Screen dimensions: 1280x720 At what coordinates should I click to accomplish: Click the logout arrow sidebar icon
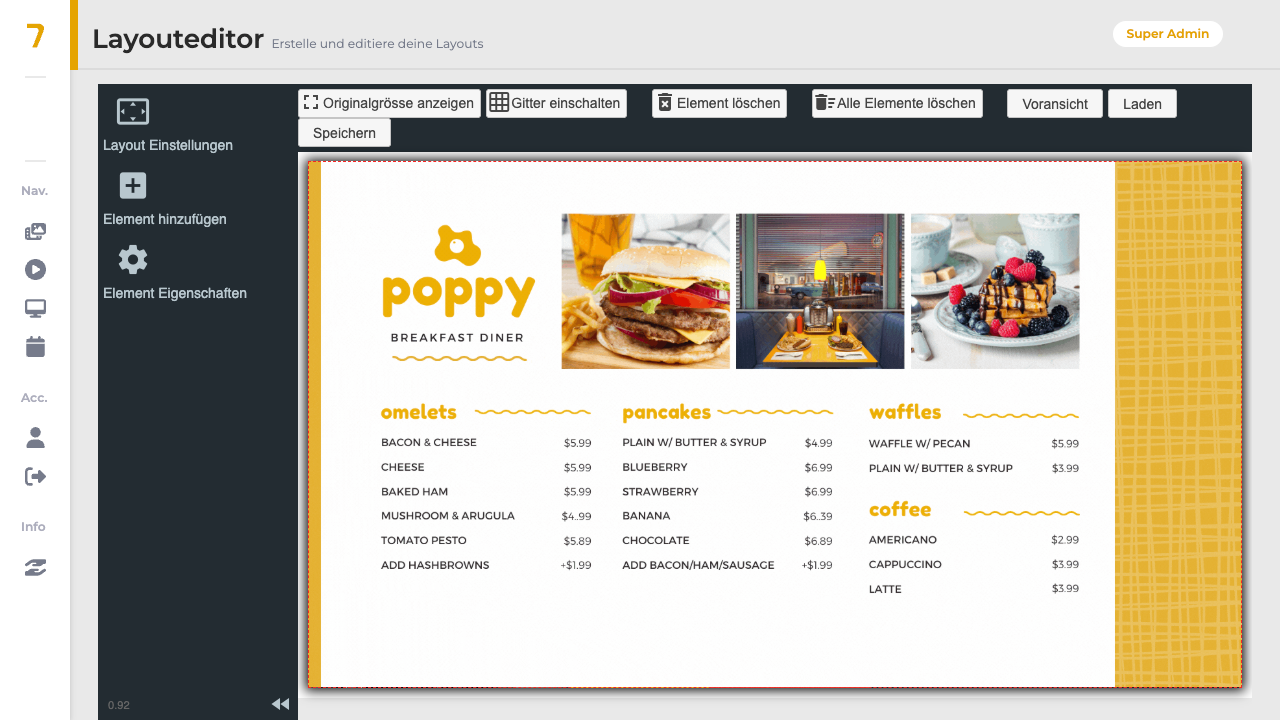point(35,476)
